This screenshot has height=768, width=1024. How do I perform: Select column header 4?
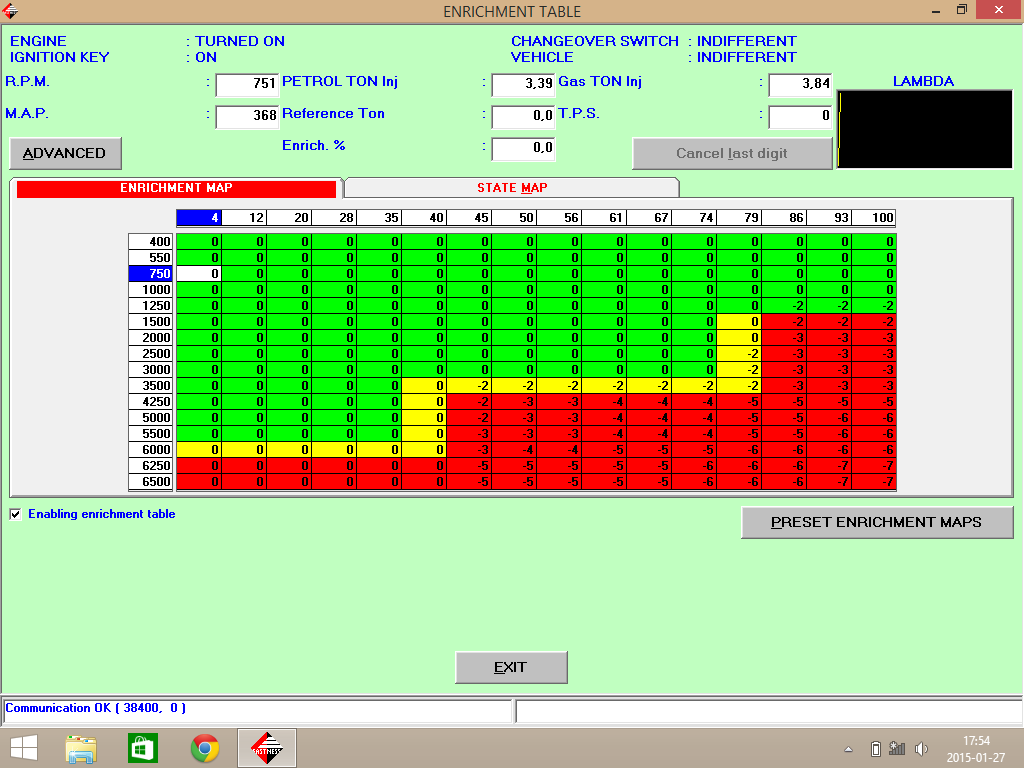[x=199, y=217]
